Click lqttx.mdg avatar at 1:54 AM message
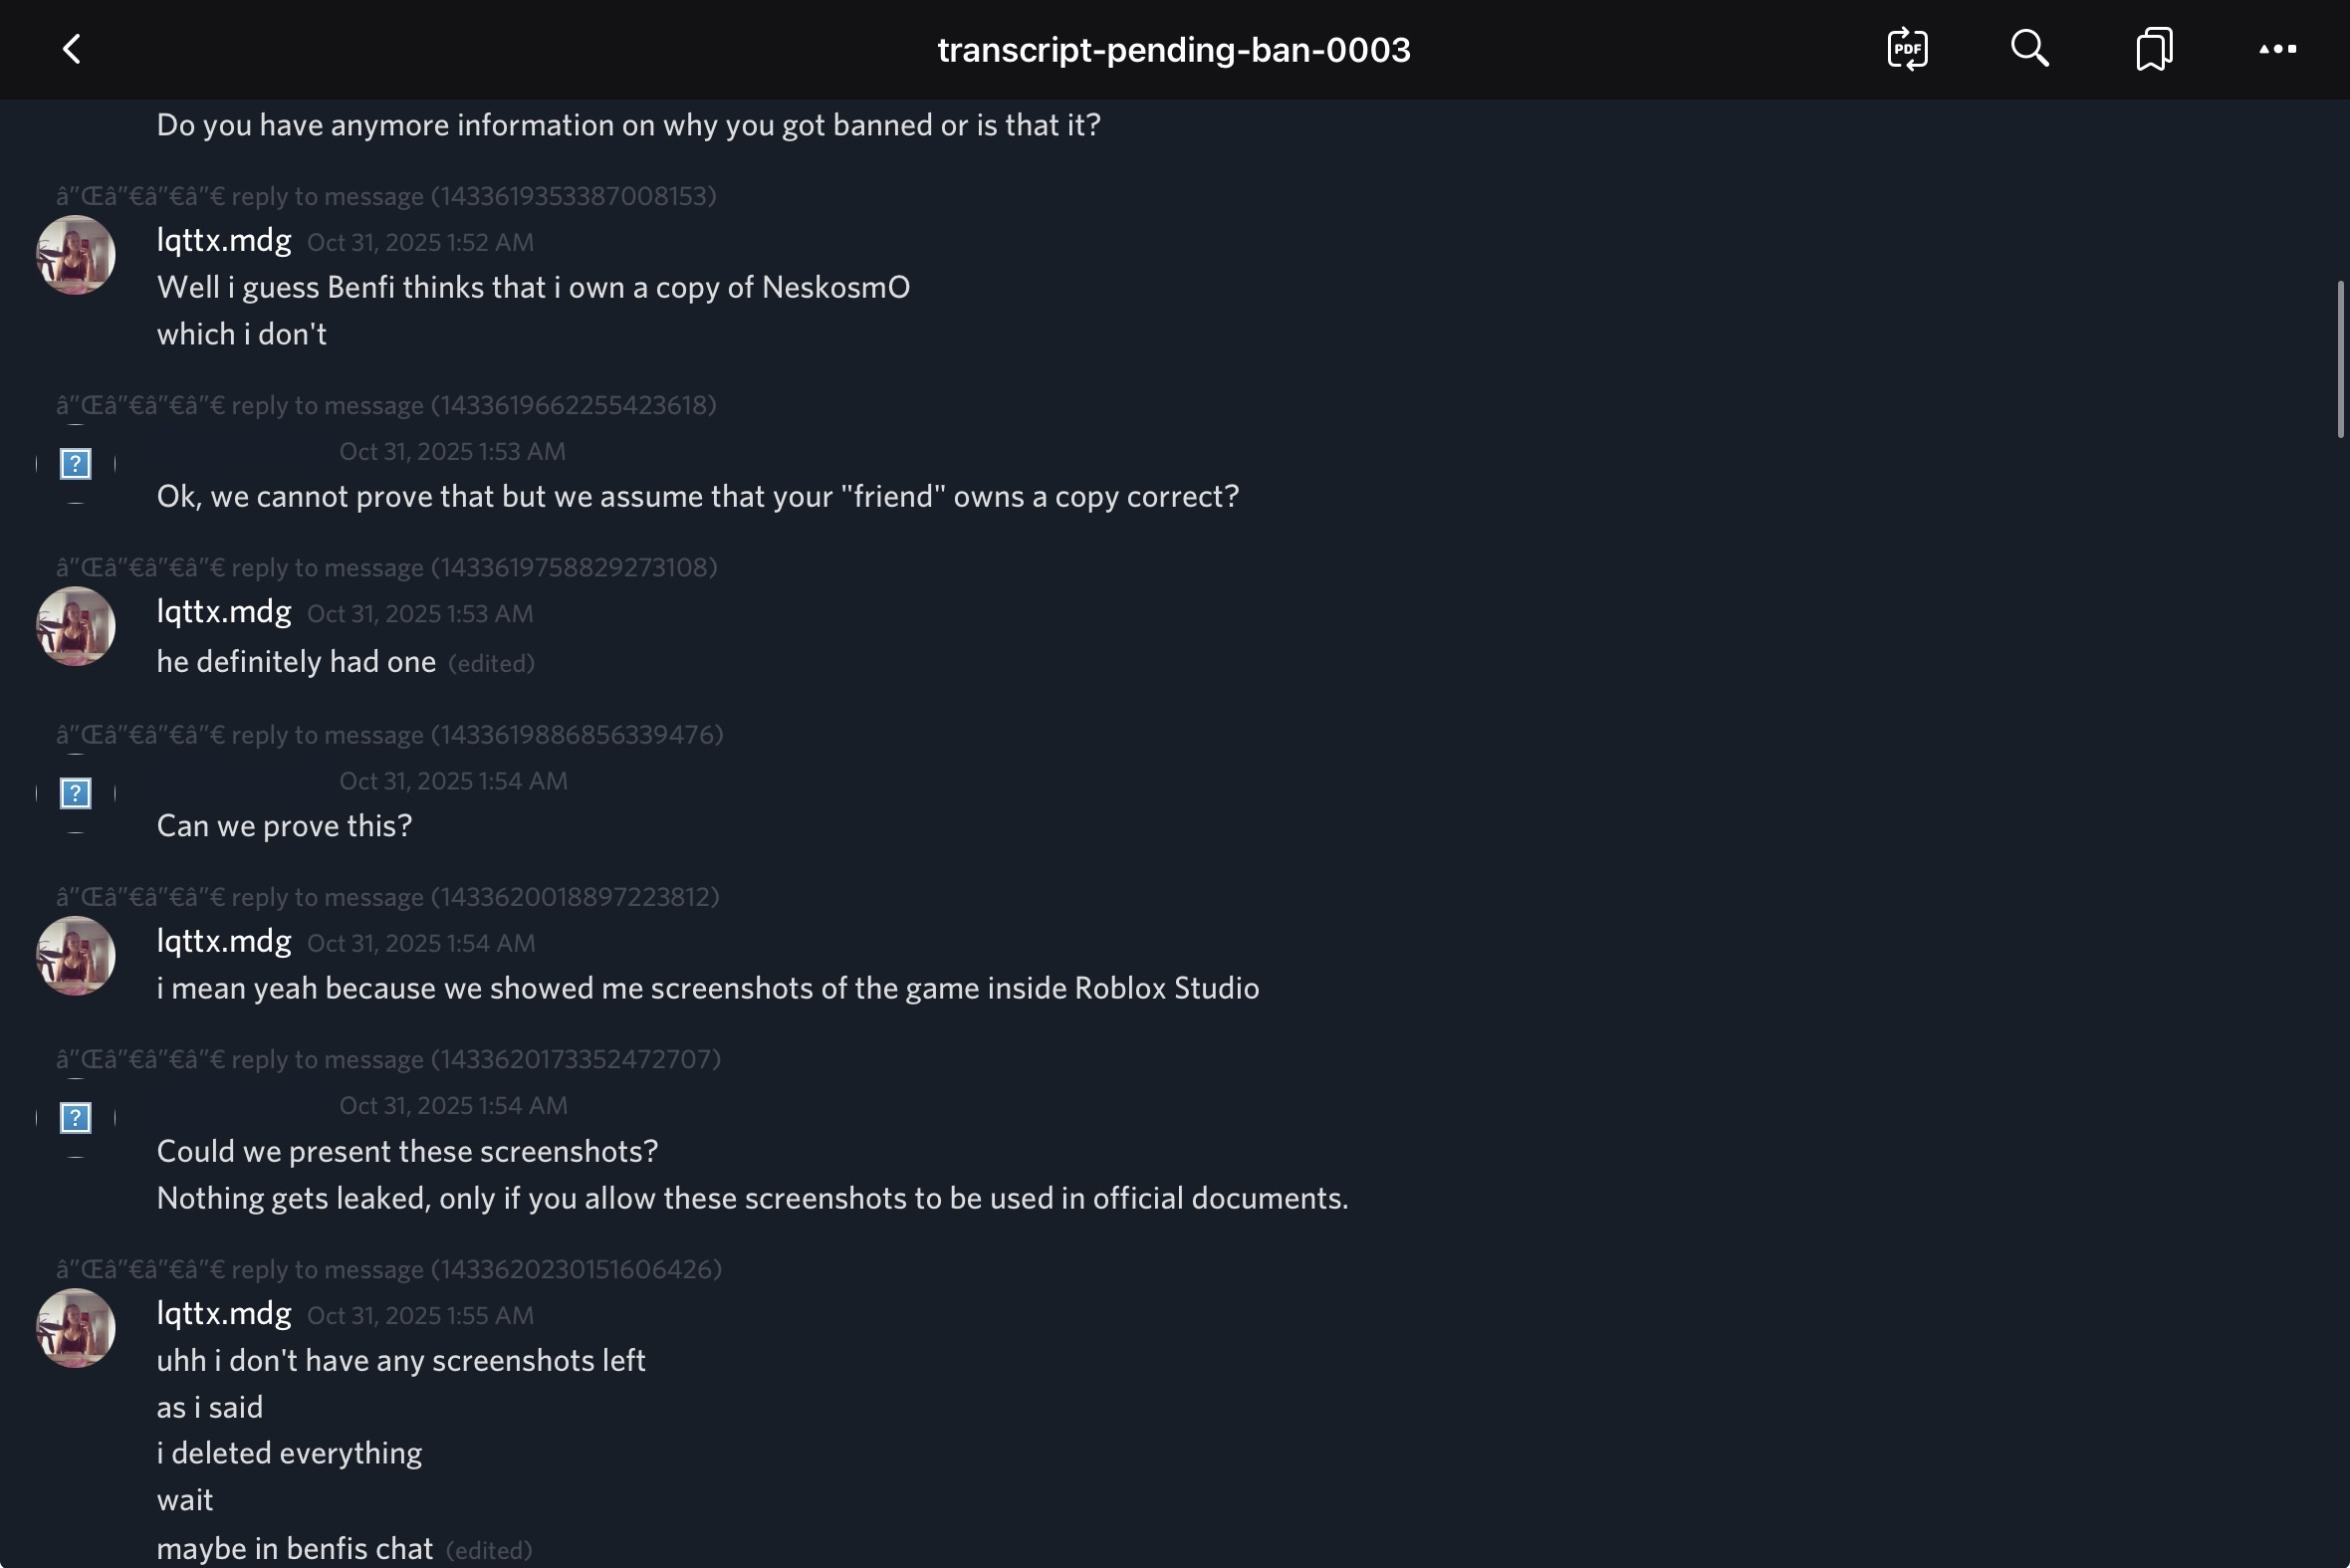The width and height of the screenshot is (2350, 1568). click(x=76, y=956)
